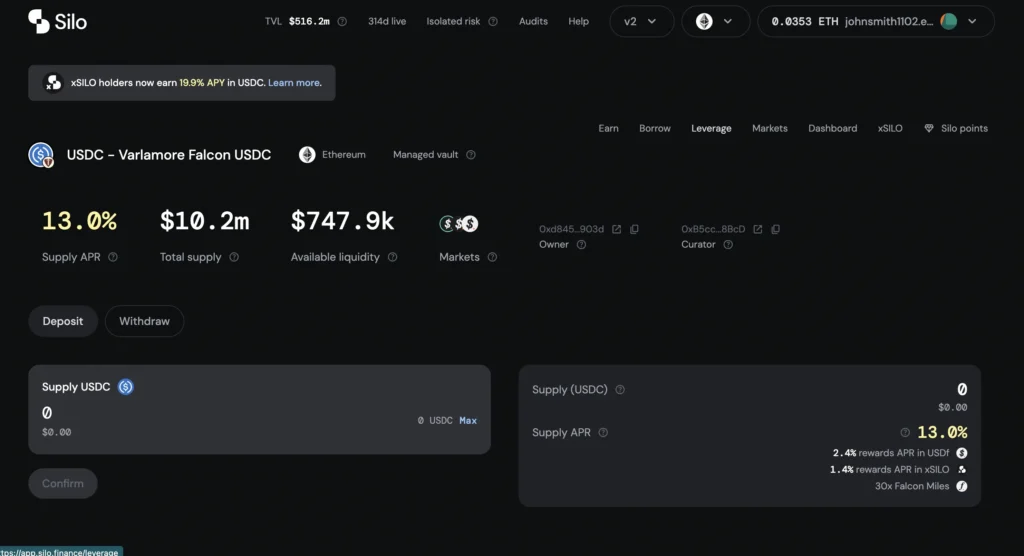Image resolution: width=1024 pixels, height=556 pixels.
Task: Open the Ethereum network selector dropdown
Action: coord(715,22)
